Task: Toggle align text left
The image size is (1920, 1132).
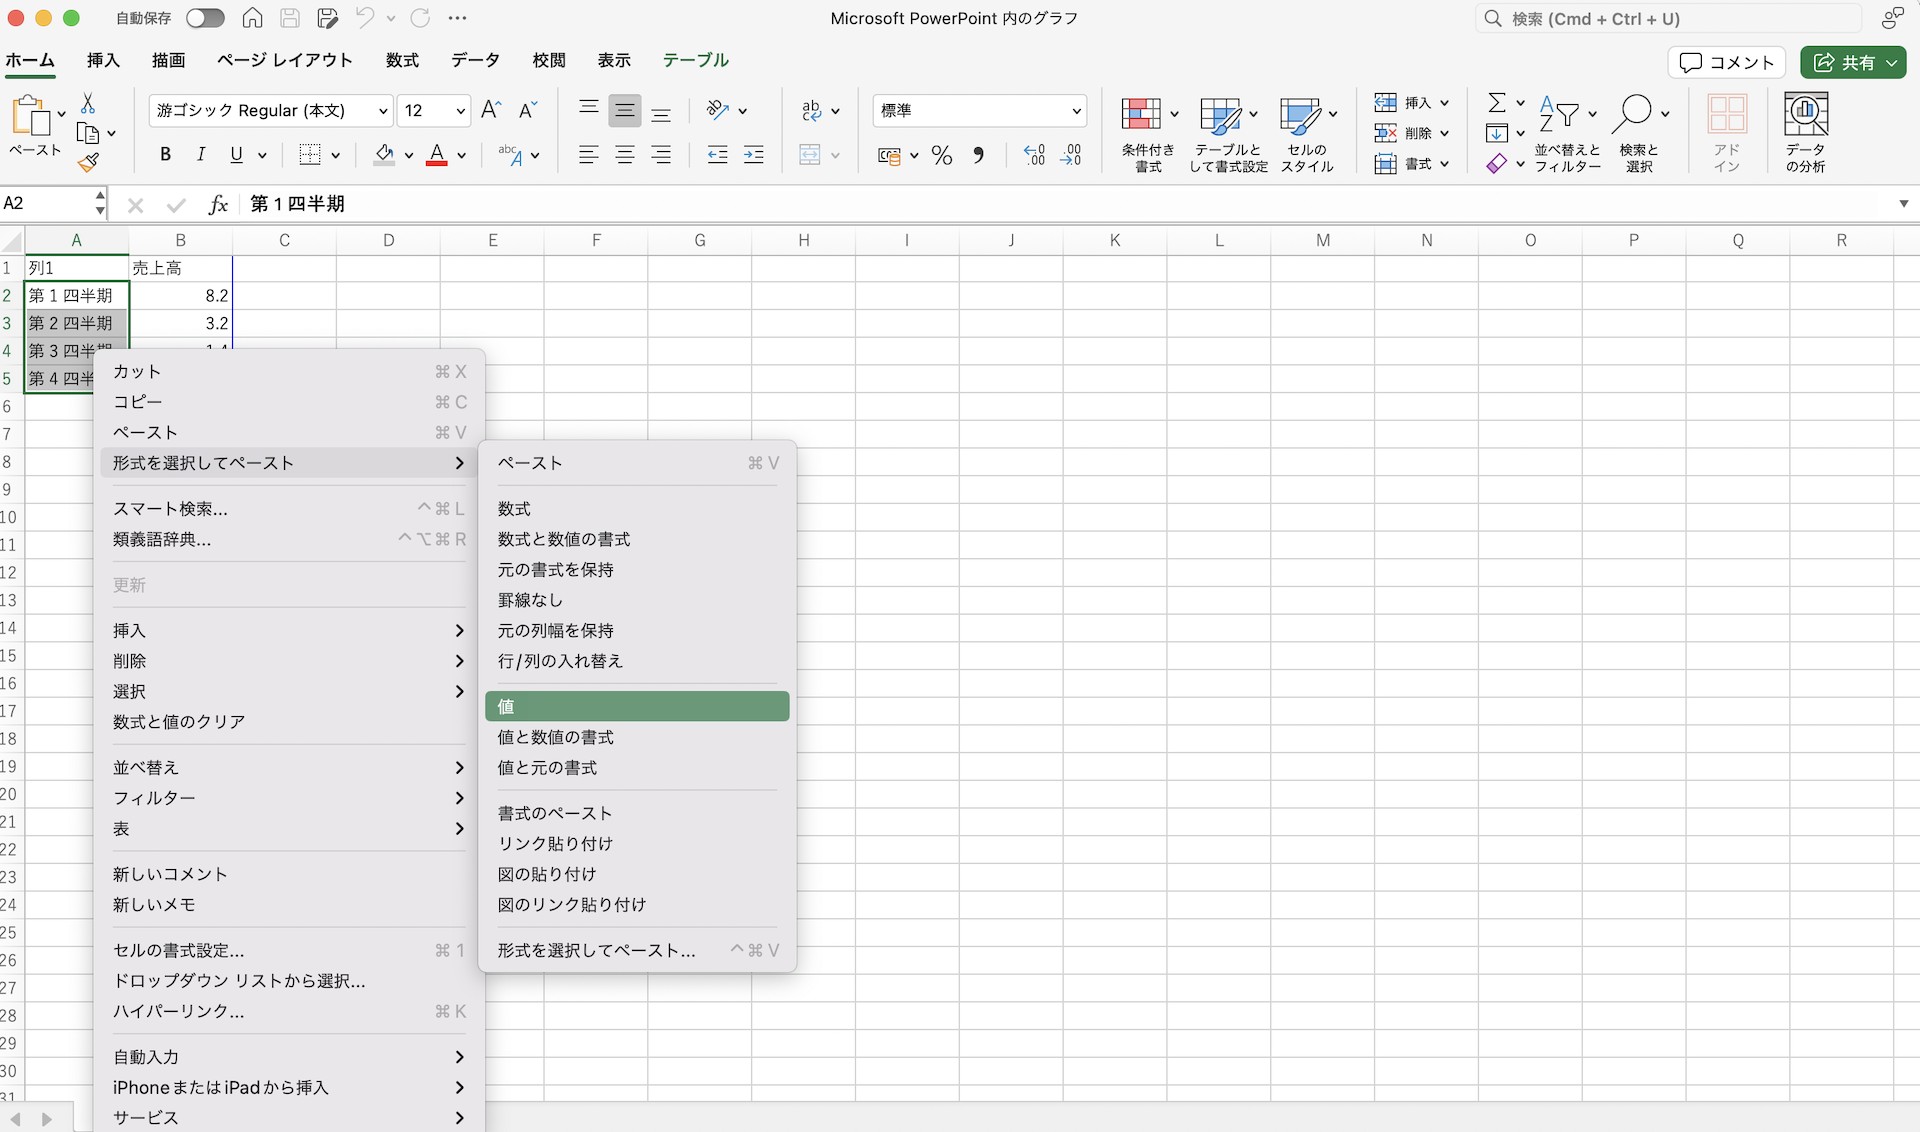Action: 589,155
